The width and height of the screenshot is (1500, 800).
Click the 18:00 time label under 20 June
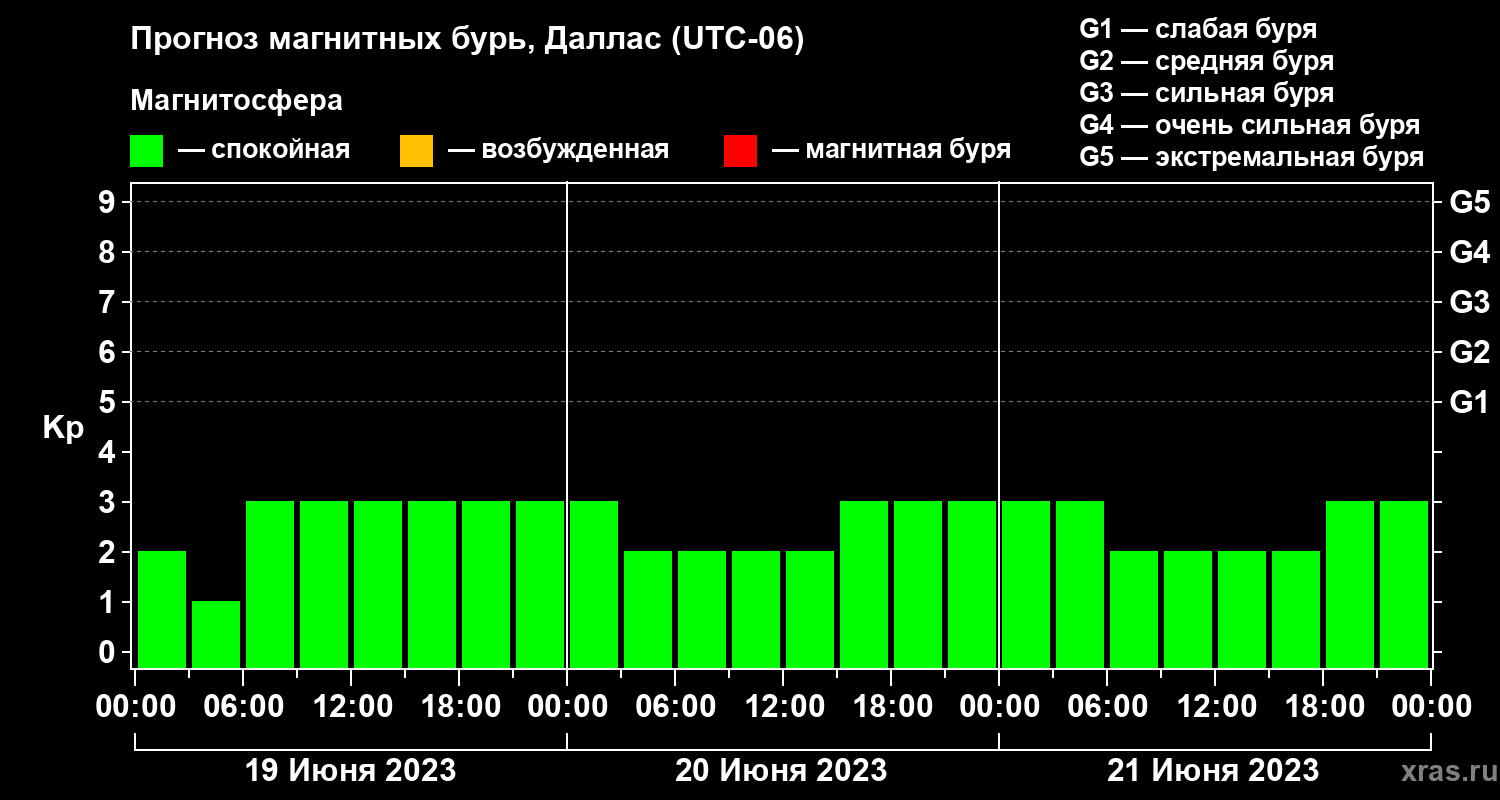(x=892, y=707)
